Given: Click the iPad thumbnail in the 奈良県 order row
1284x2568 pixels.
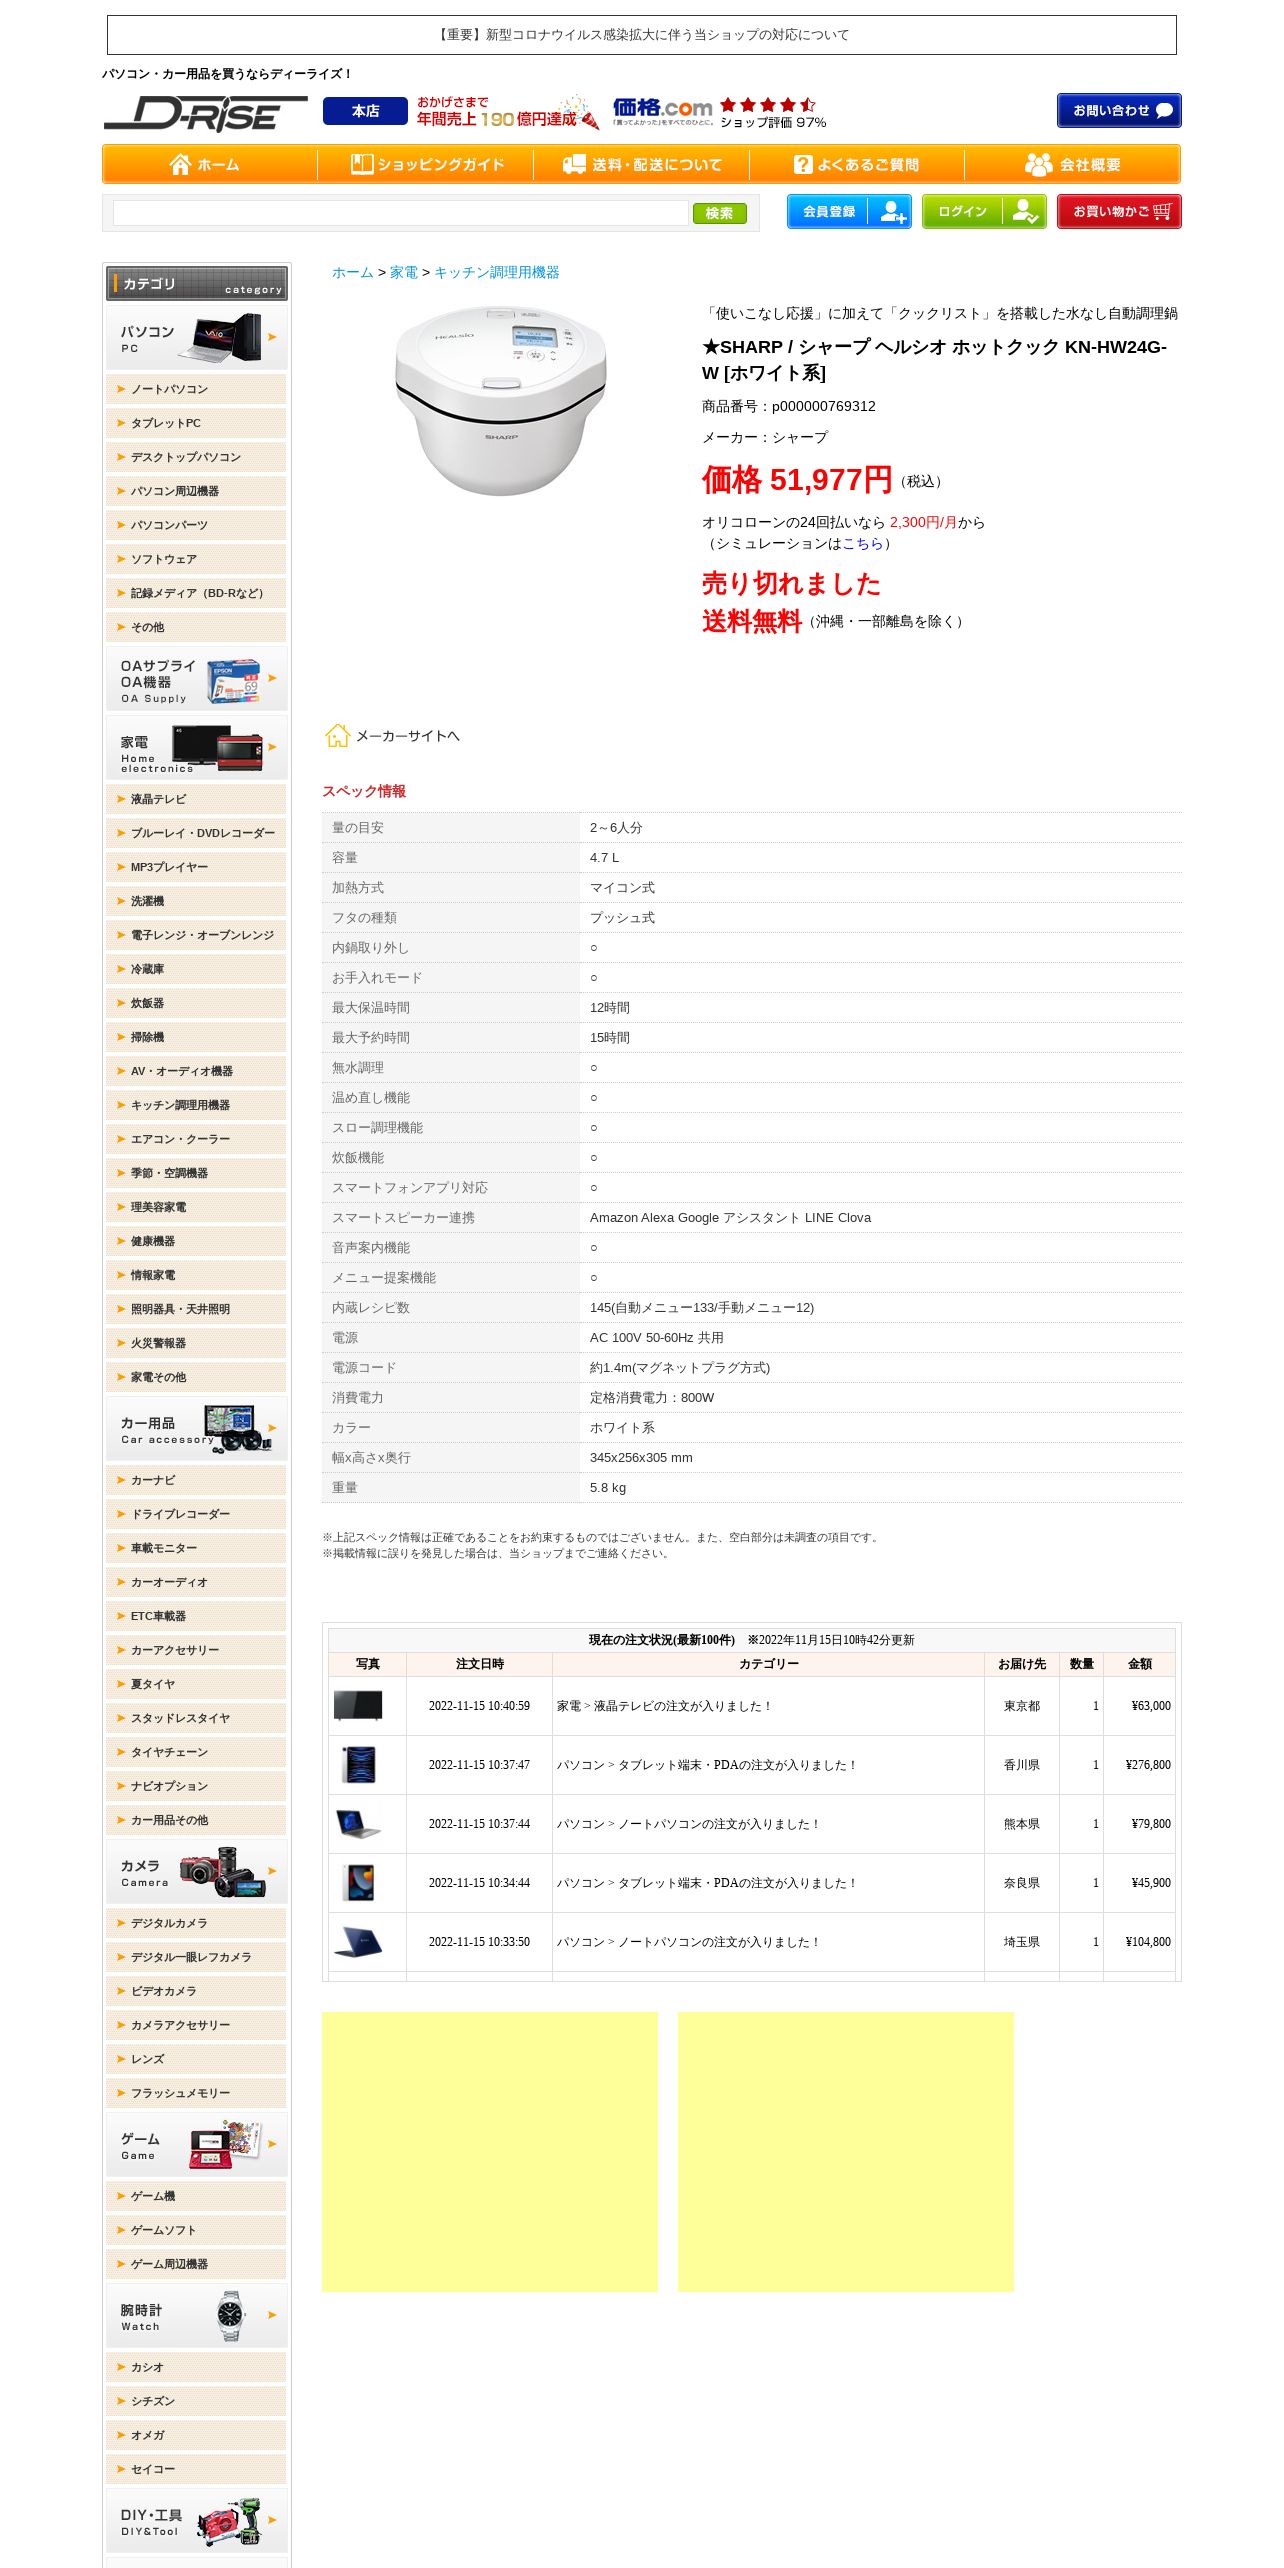Looking at the screenshot, I should [358, 1882].
